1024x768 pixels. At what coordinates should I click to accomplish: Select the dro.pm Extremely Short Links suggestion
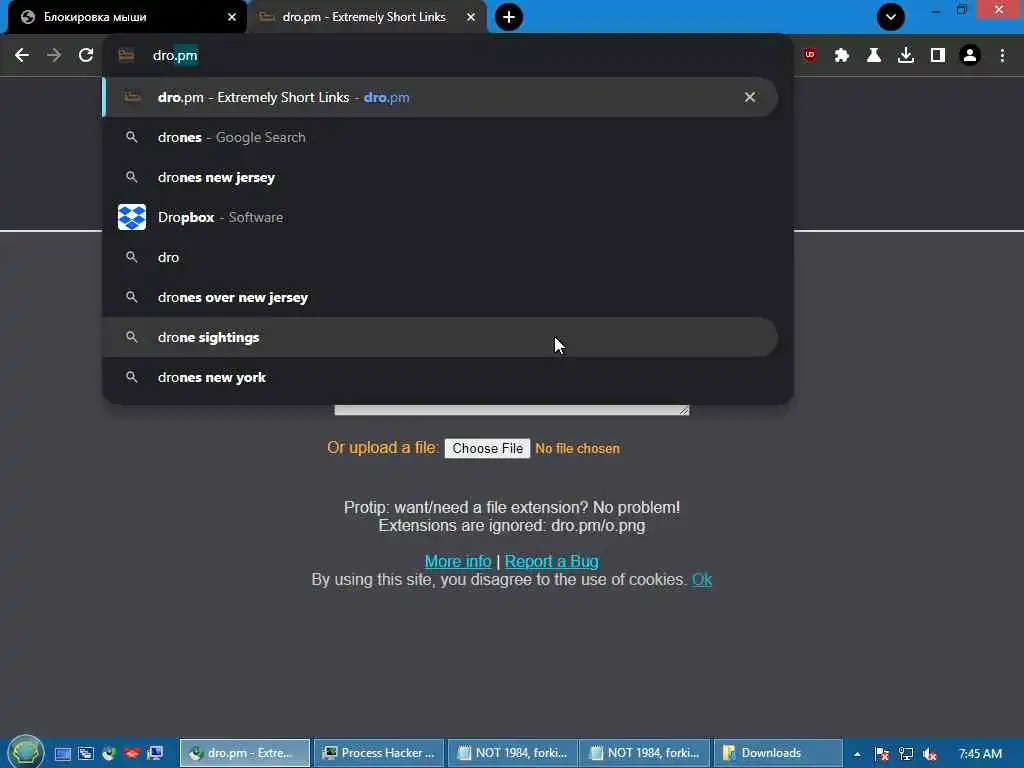point(440,97)
